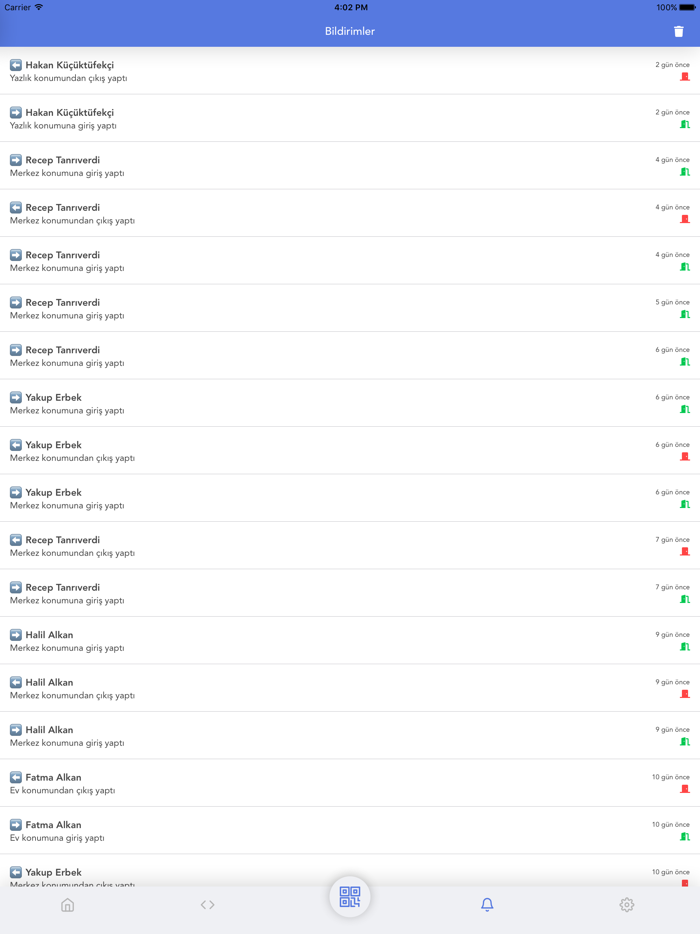This screenshot has height=934, width=700.
Task: Tap the right arrow icon beside Fatma Alkan
Action: pos(16,825)
